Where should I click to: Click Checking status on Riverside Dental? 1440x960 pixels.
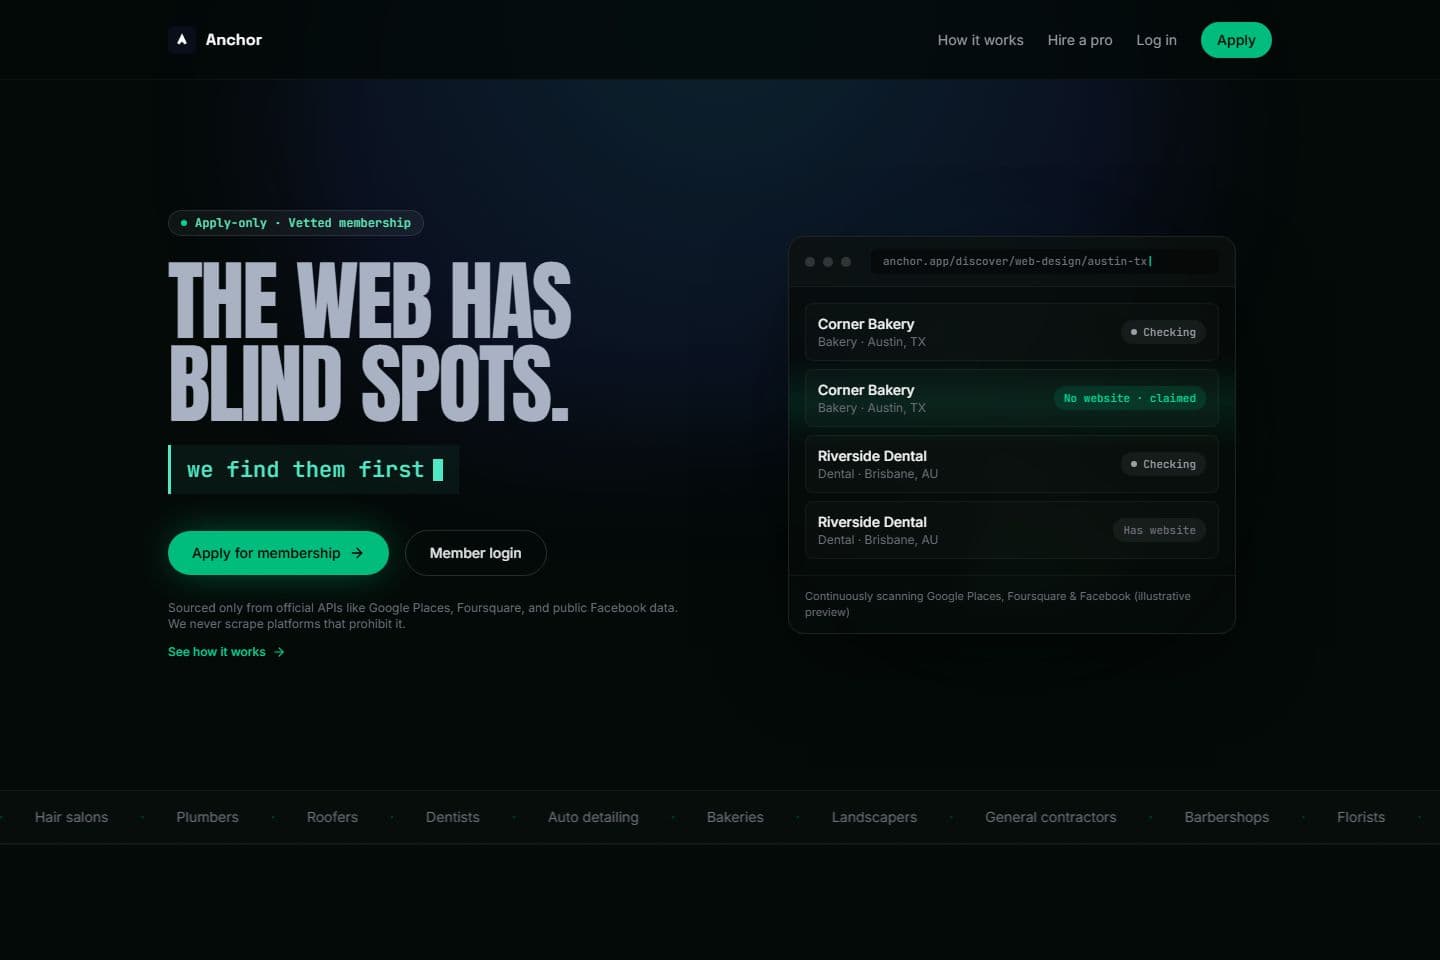[x=1163, y=464]
